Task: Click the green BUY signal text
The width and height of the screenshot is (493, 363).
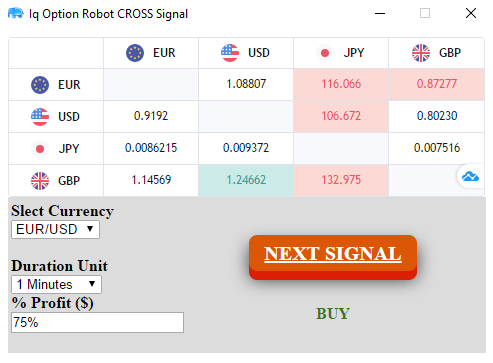Action: pyautogui.click(x=333, y=314)
